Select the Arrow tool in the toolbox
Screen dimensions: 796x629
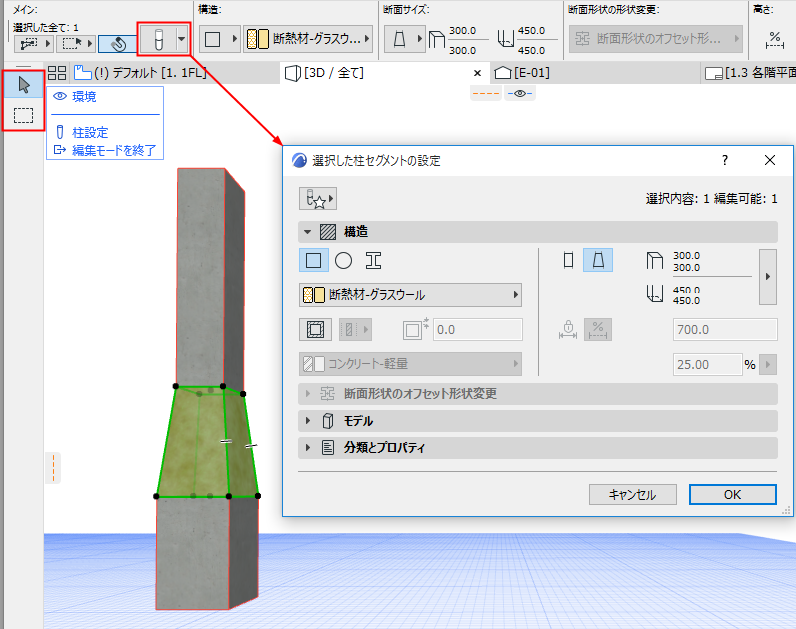pyautogui.click(x=23, y=85)
